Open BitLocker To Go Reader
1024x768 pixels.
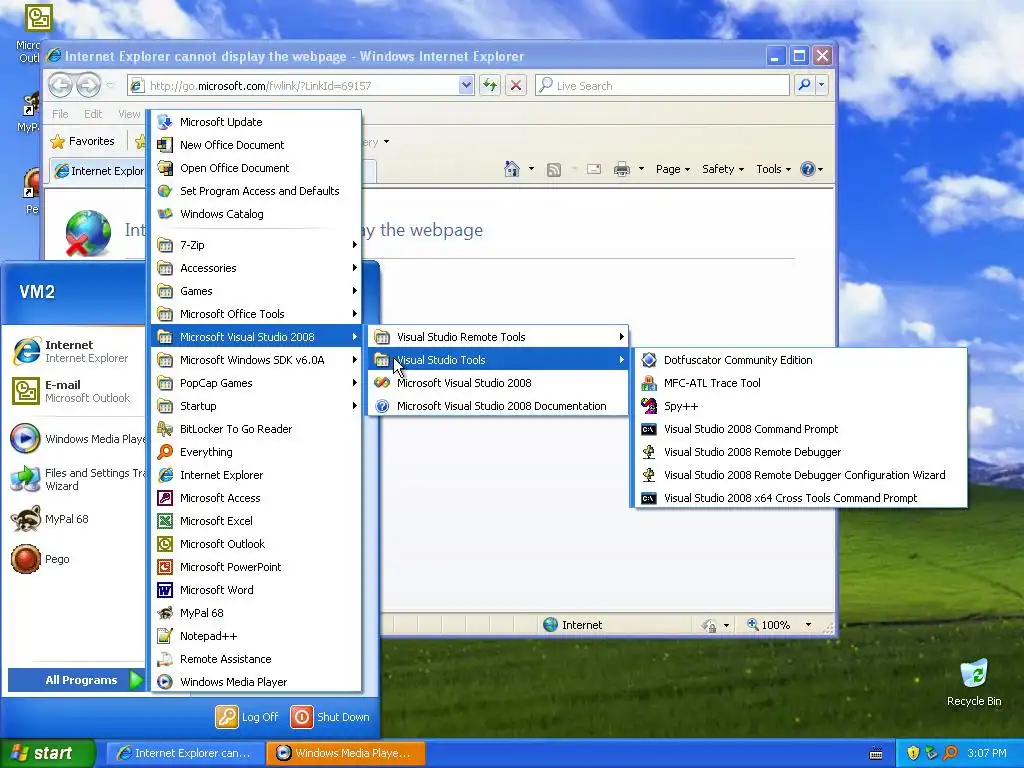coord(257,429)
